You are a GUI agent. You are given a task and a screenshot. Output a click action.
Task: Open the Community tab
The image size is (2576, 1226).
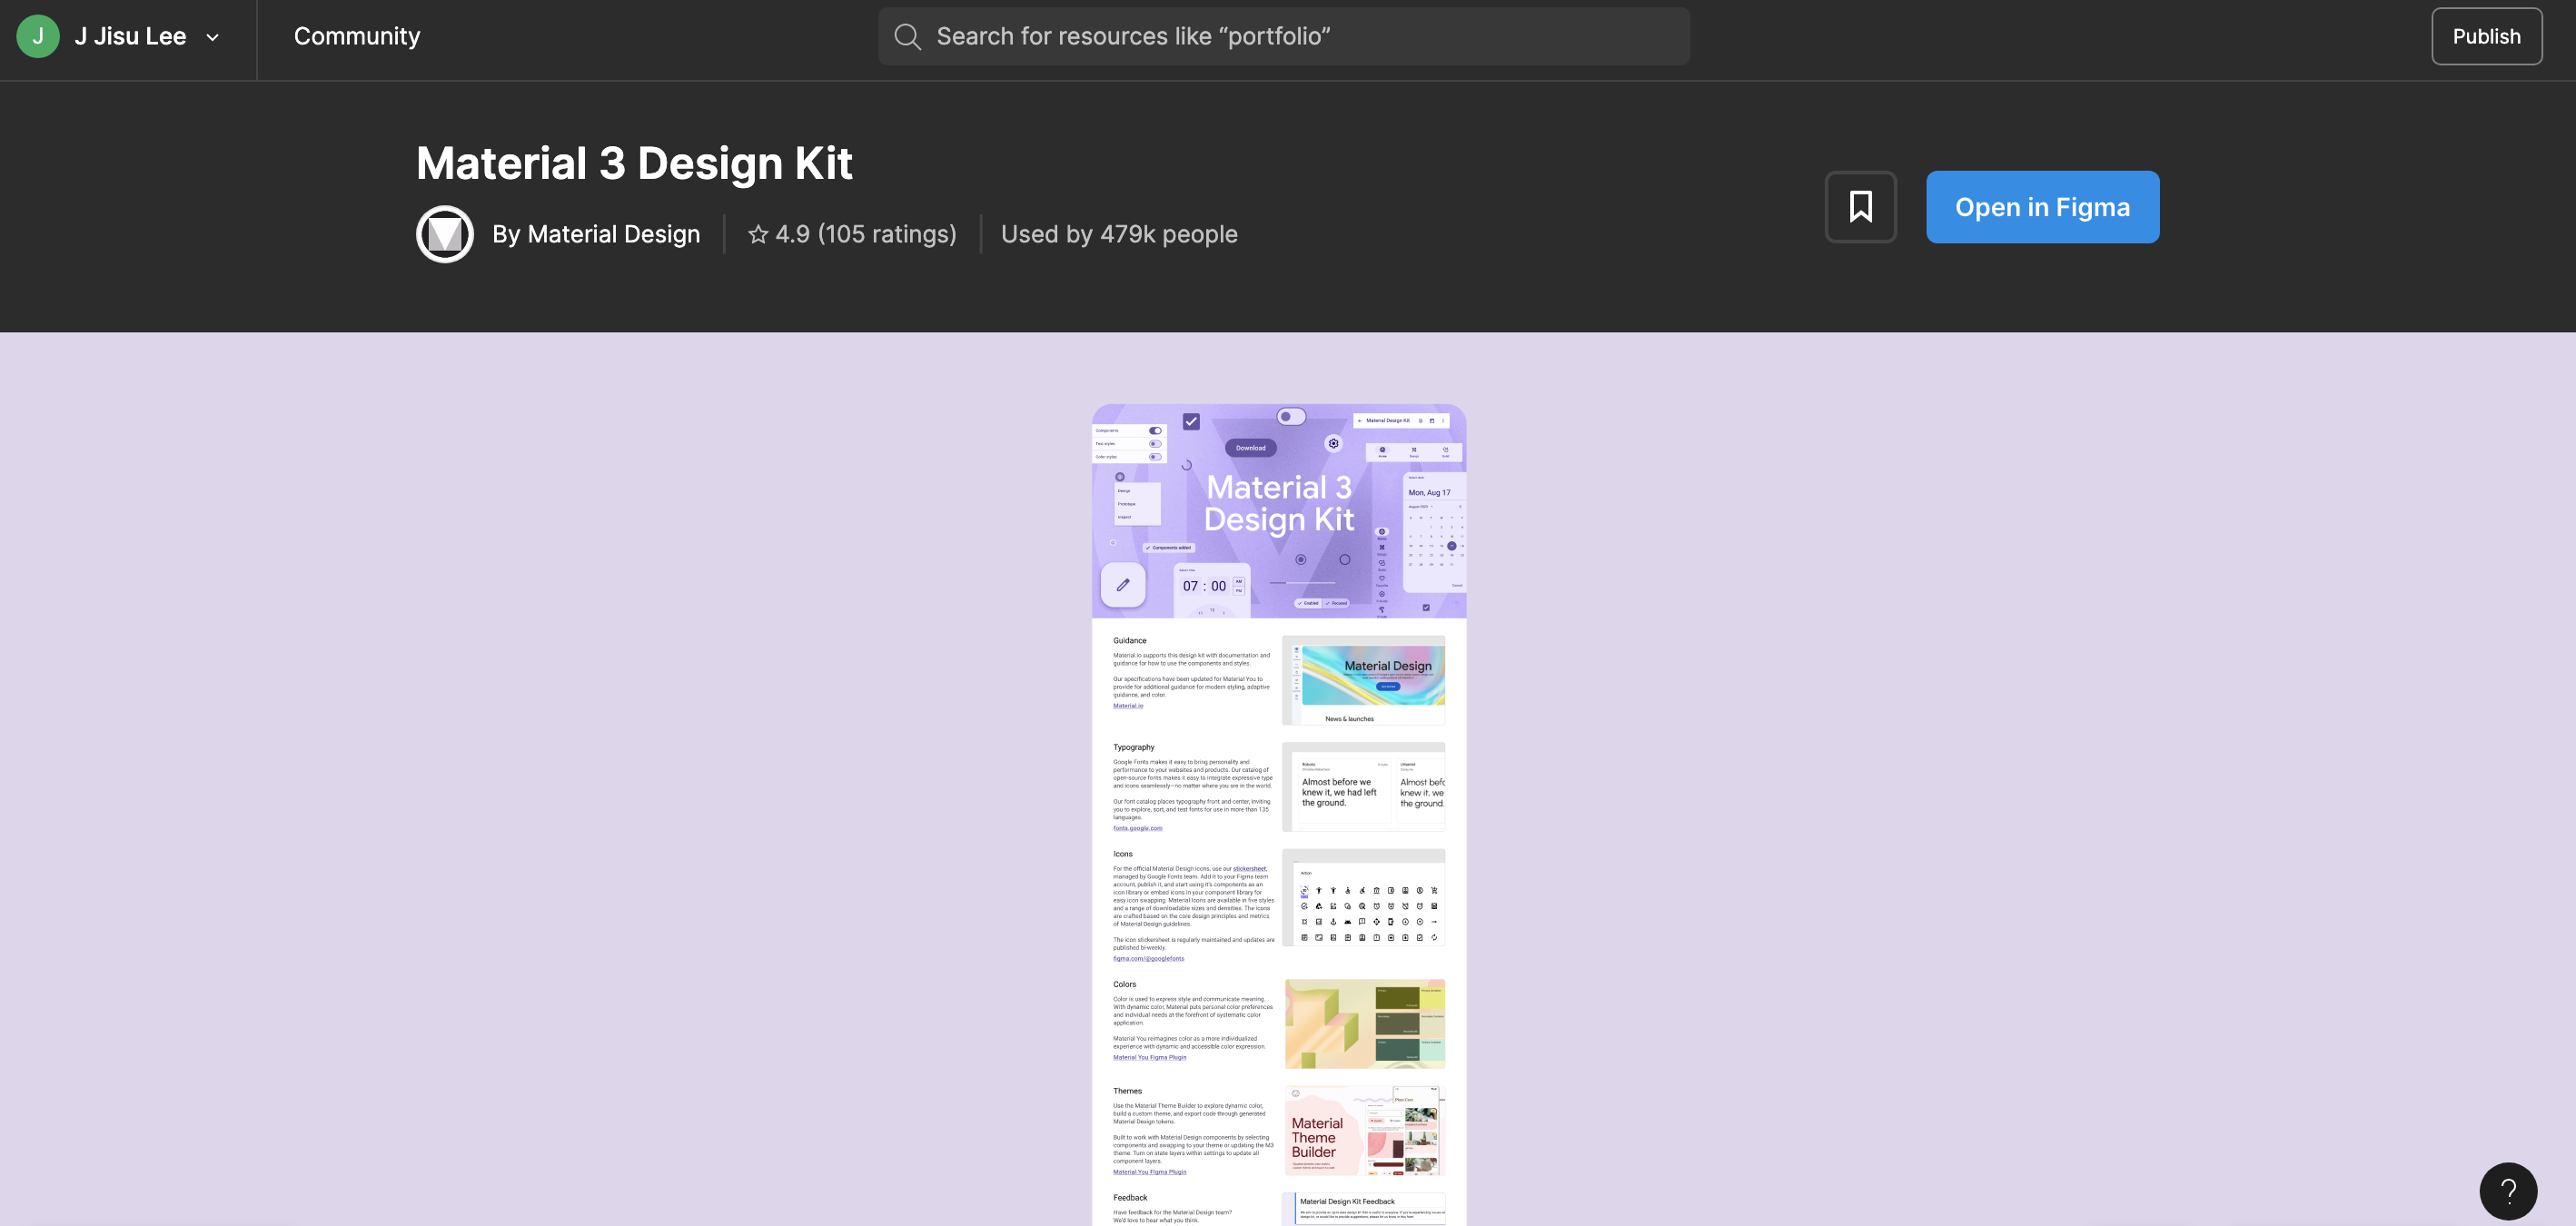(x=357, y=36)
